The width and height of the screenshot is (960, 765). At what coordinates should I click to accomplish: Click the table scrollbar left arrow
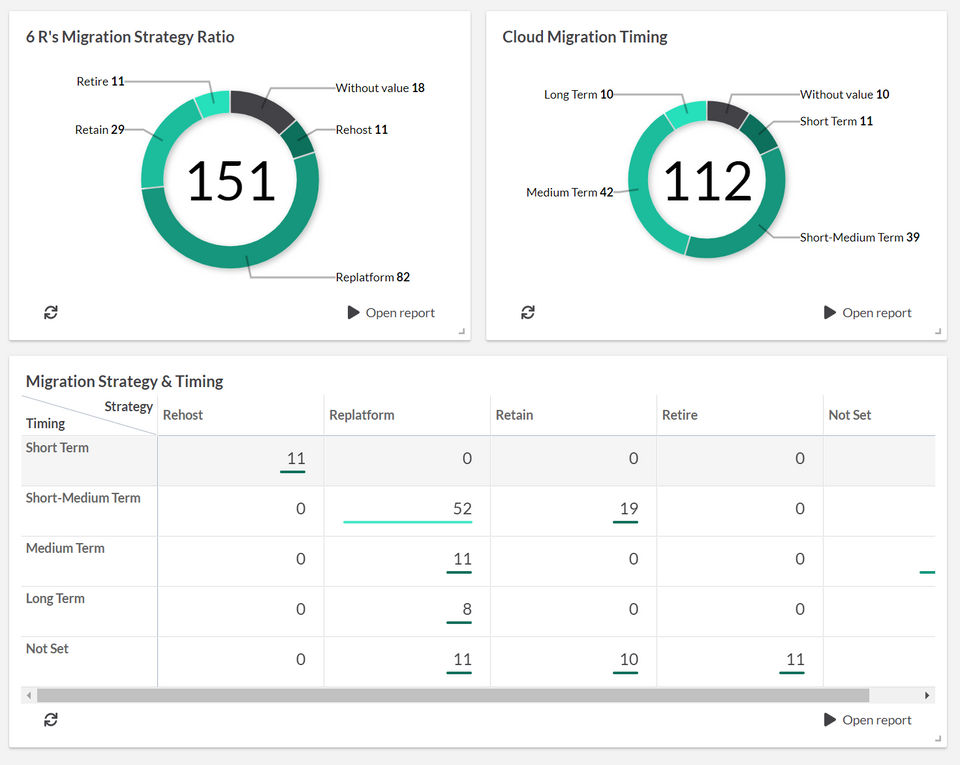[29, 695]
